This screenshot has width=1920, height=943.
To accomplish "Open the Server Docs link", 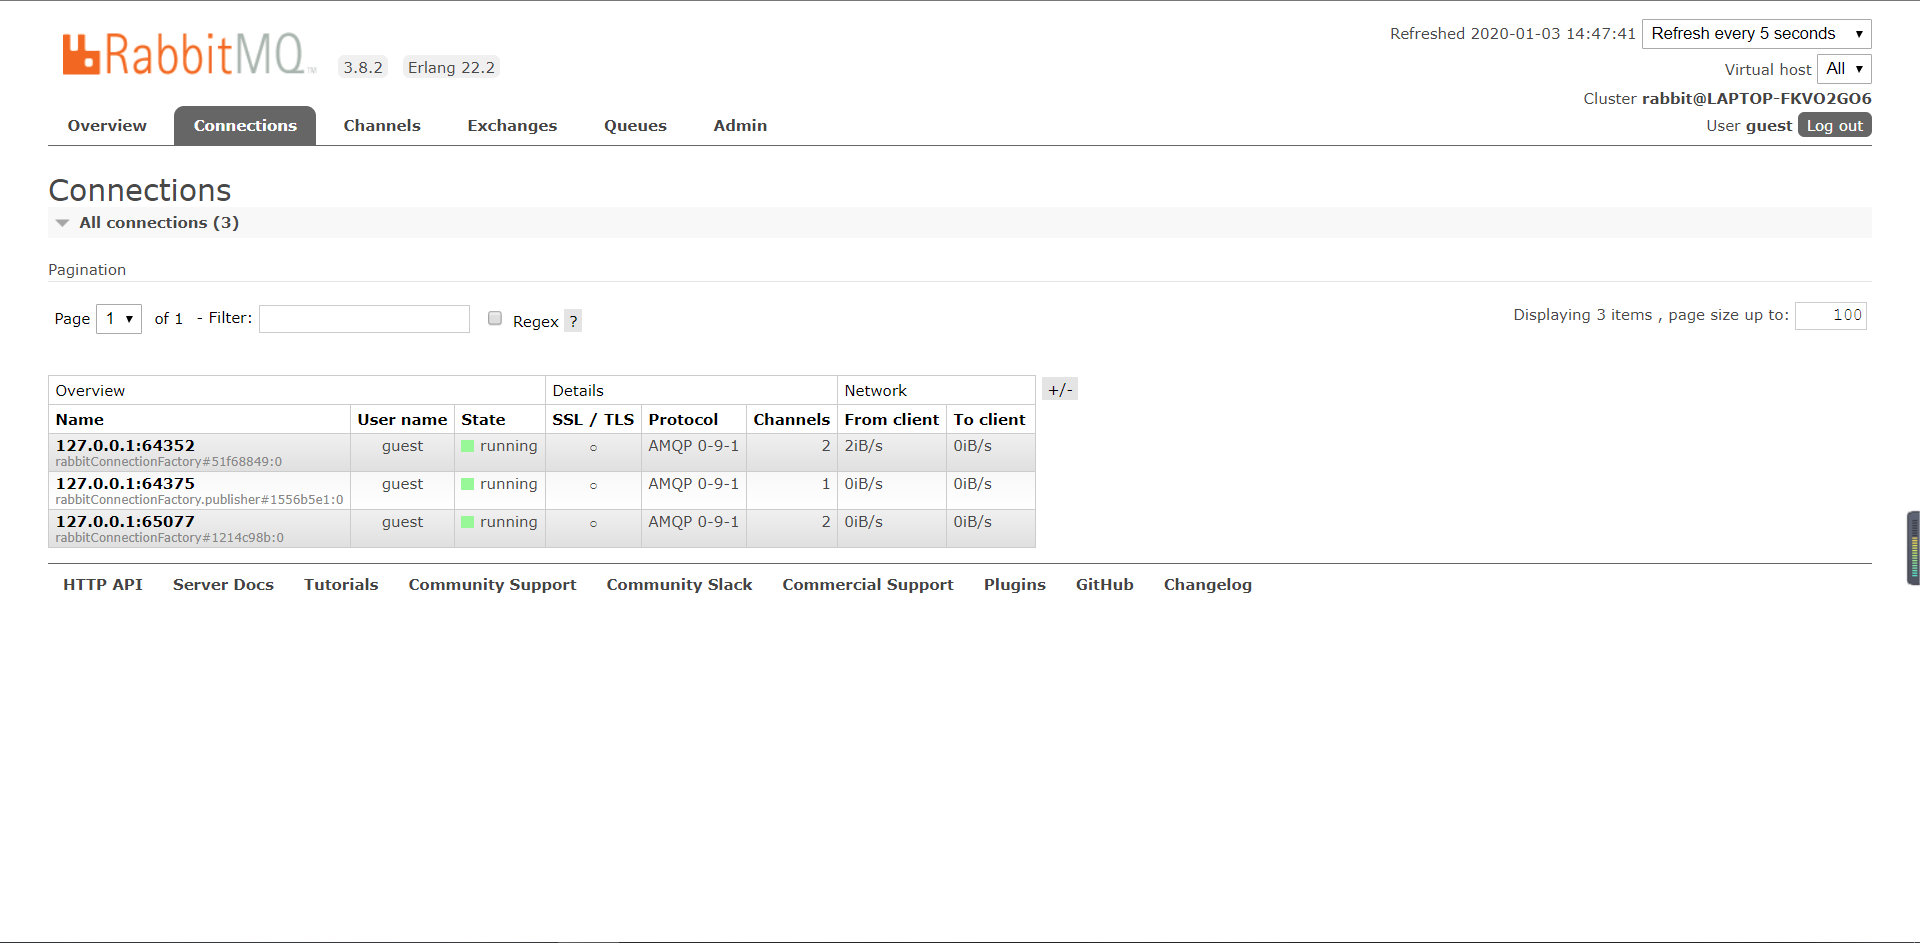I will pos(223,585).
